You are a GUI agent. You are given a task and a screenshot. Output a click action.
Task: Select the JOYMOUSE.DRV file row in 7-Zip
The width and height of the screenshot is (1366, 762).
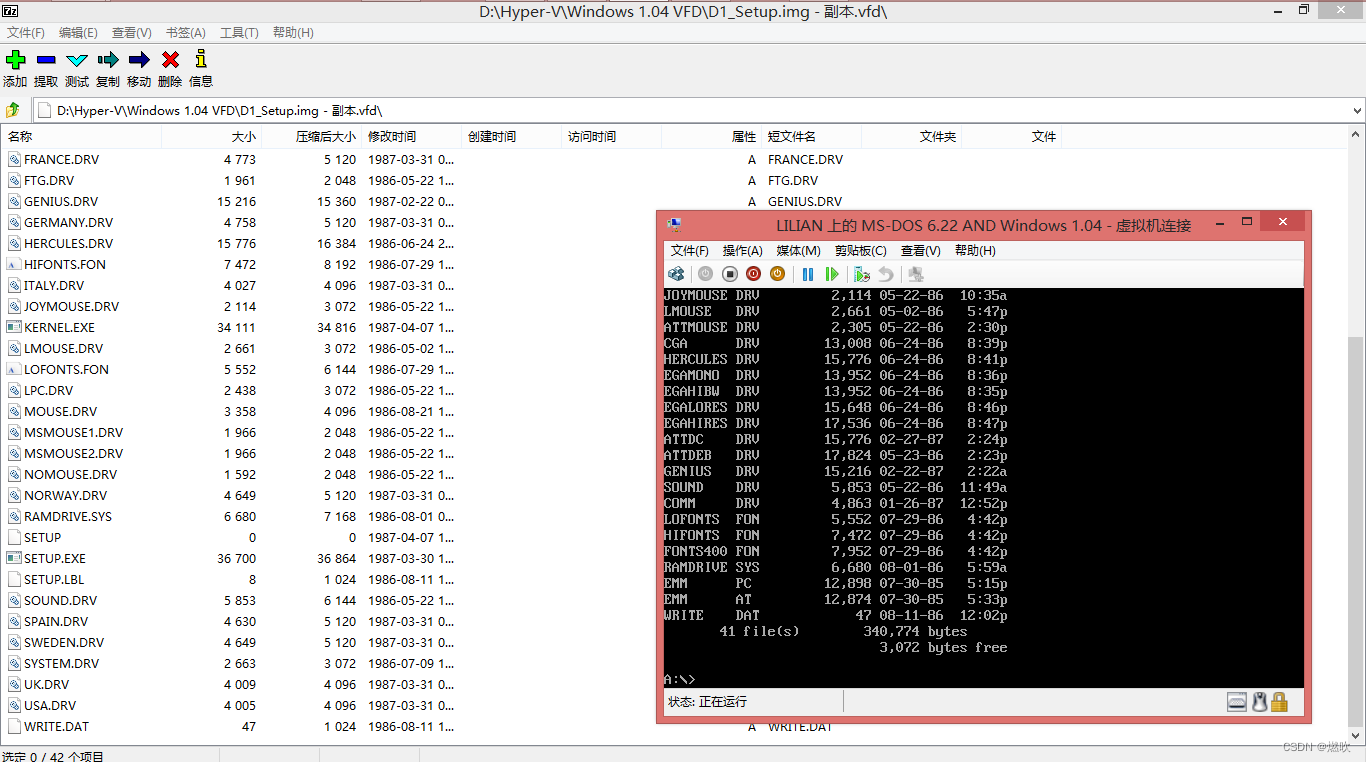click(x=330, y=306)
